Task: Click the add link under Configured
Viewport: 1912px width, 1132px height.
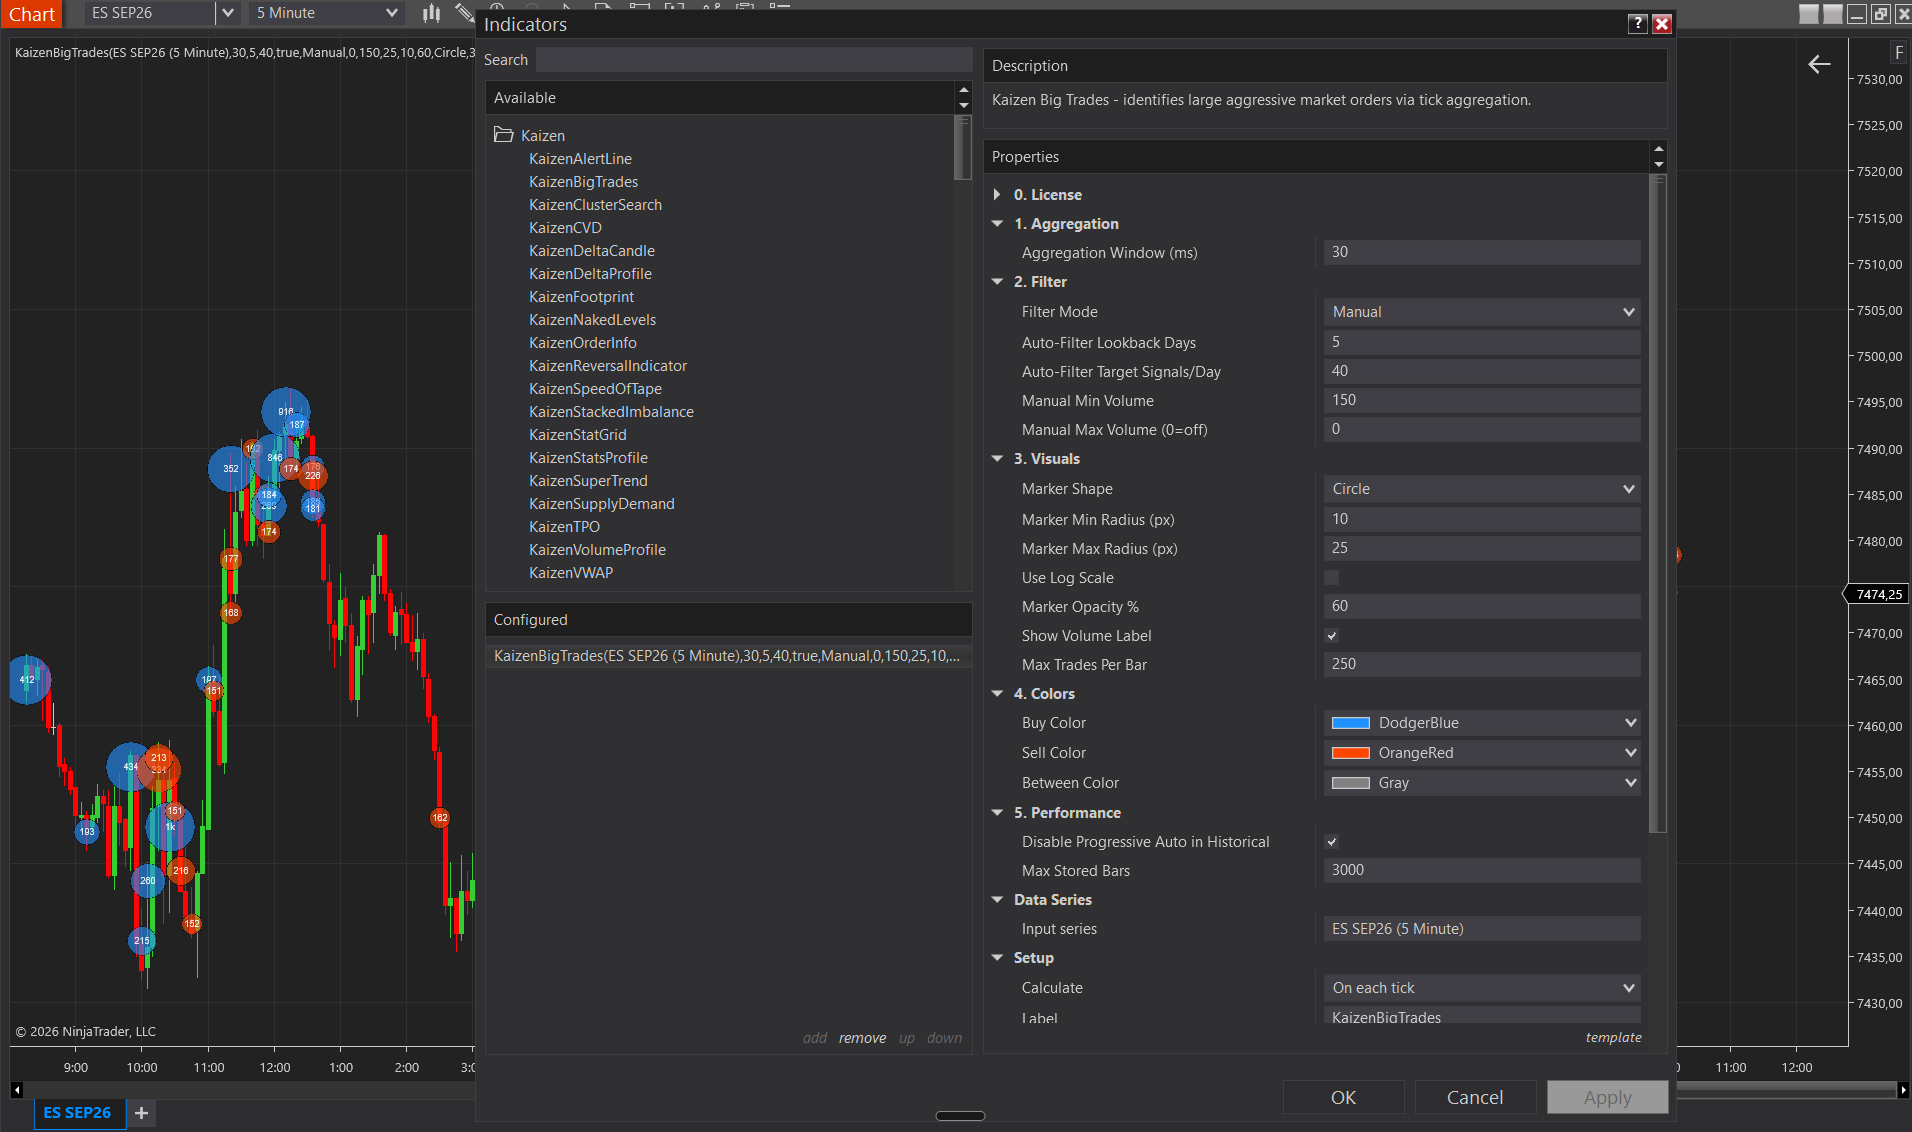Action: coord(815,1038)
